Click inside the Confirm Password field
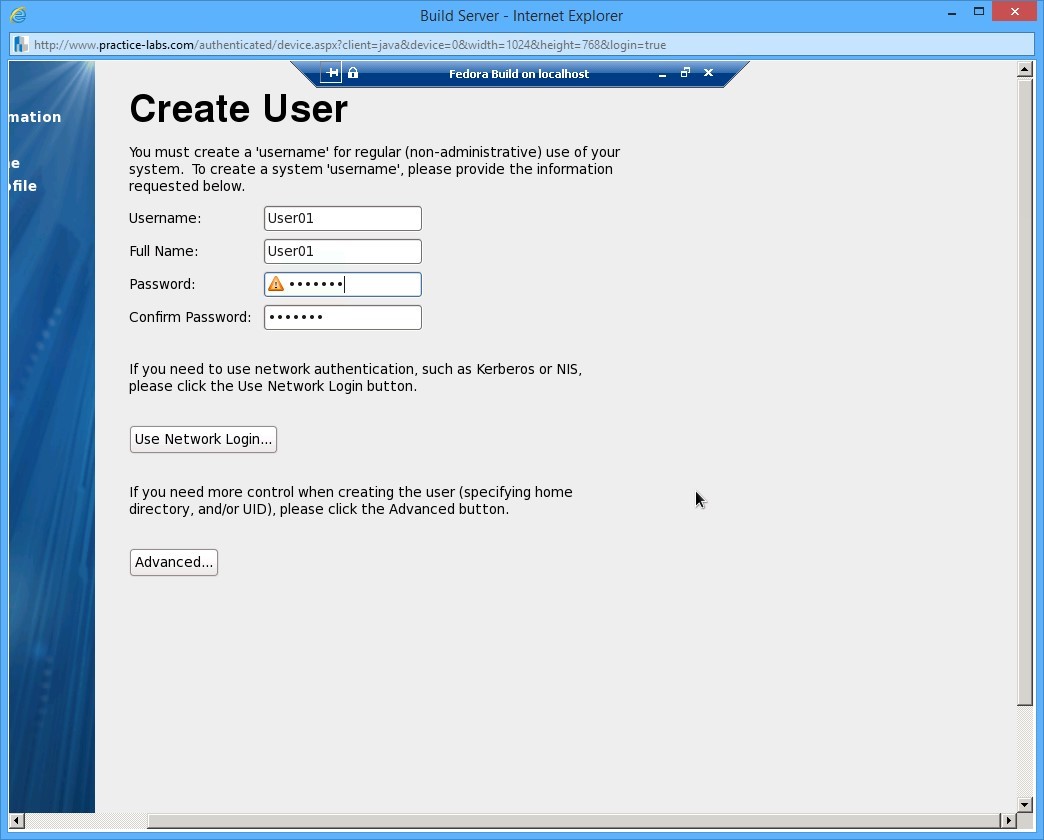 pyautogui.click(x=342, y=317)
